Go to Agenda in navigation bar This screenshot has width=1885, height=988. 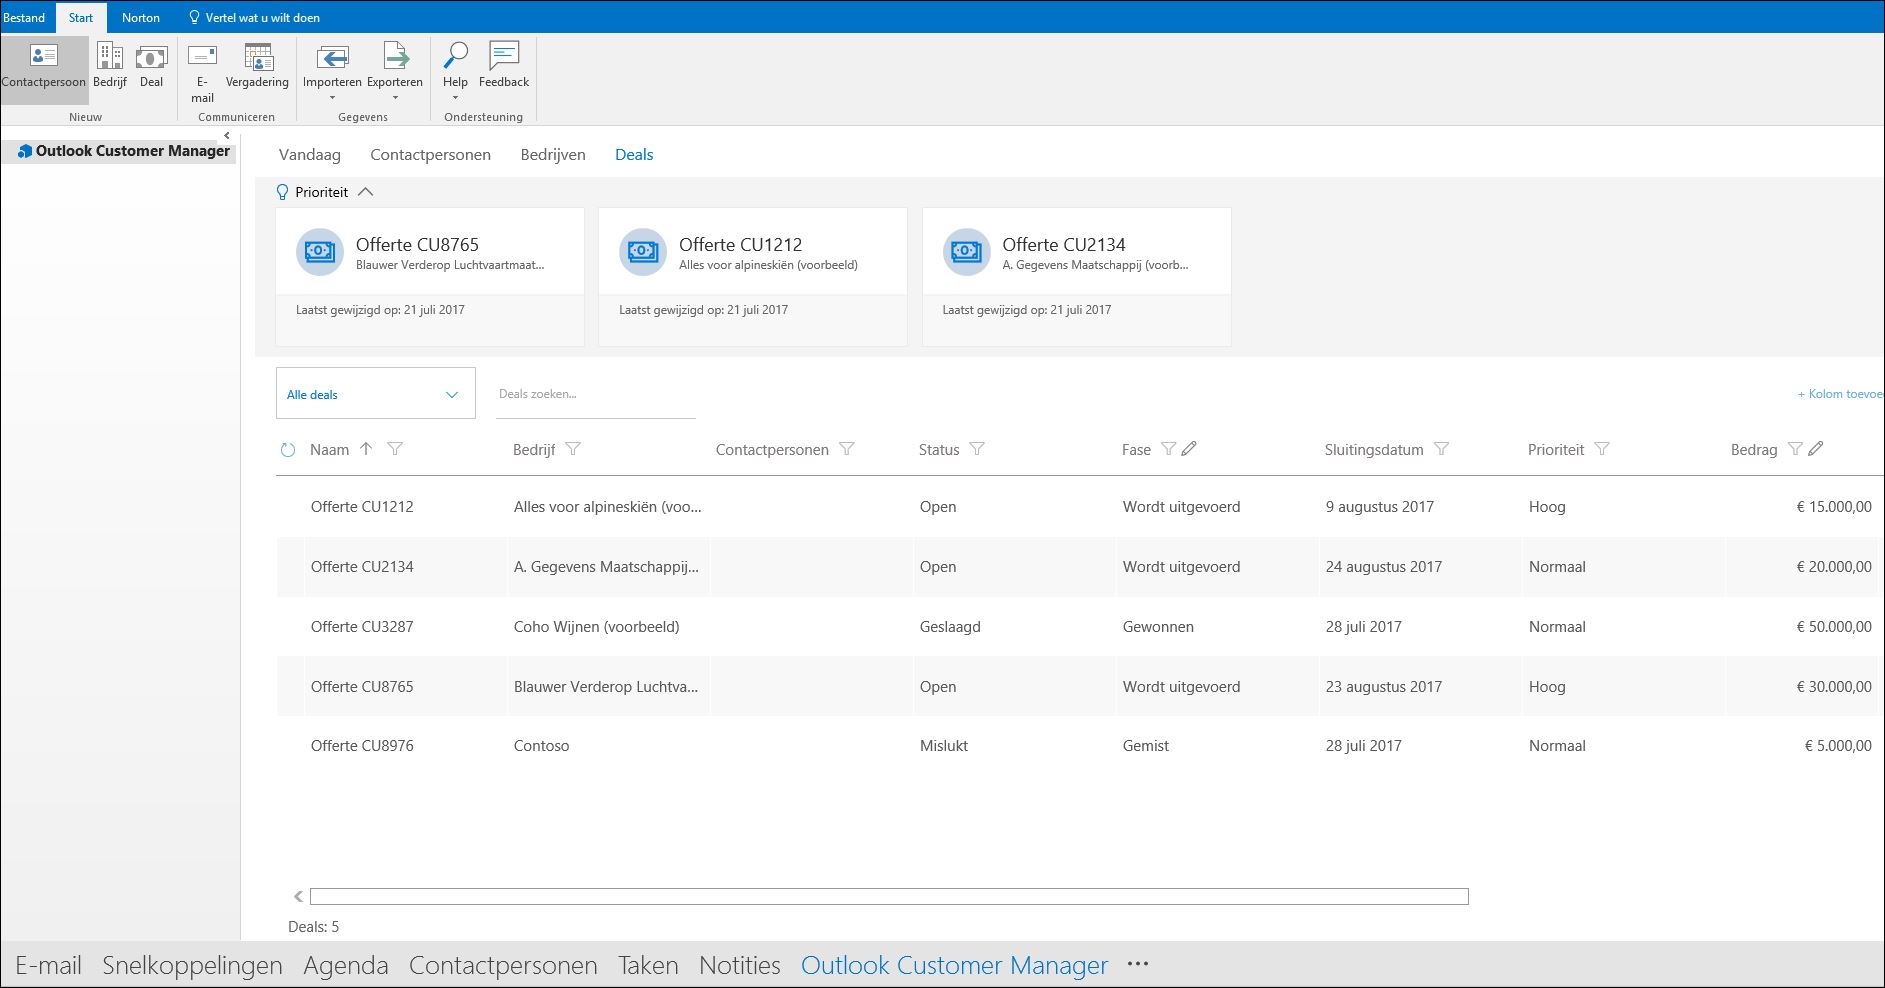click(346, 965)
